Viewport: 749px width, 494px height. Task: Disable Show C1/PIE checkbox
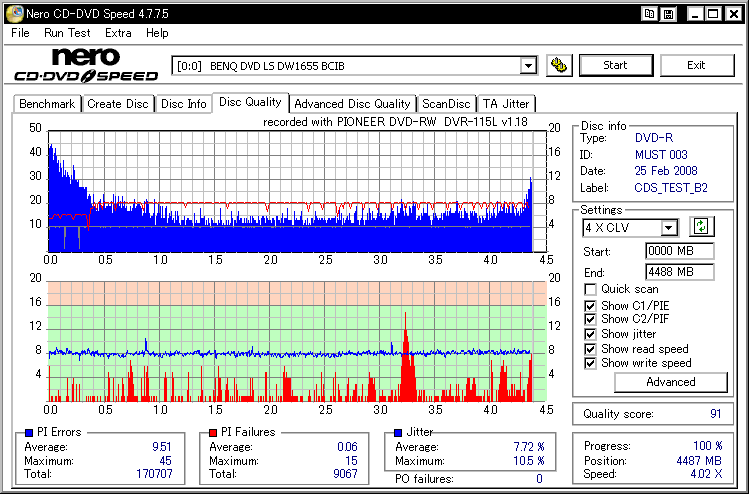point(590,306)
